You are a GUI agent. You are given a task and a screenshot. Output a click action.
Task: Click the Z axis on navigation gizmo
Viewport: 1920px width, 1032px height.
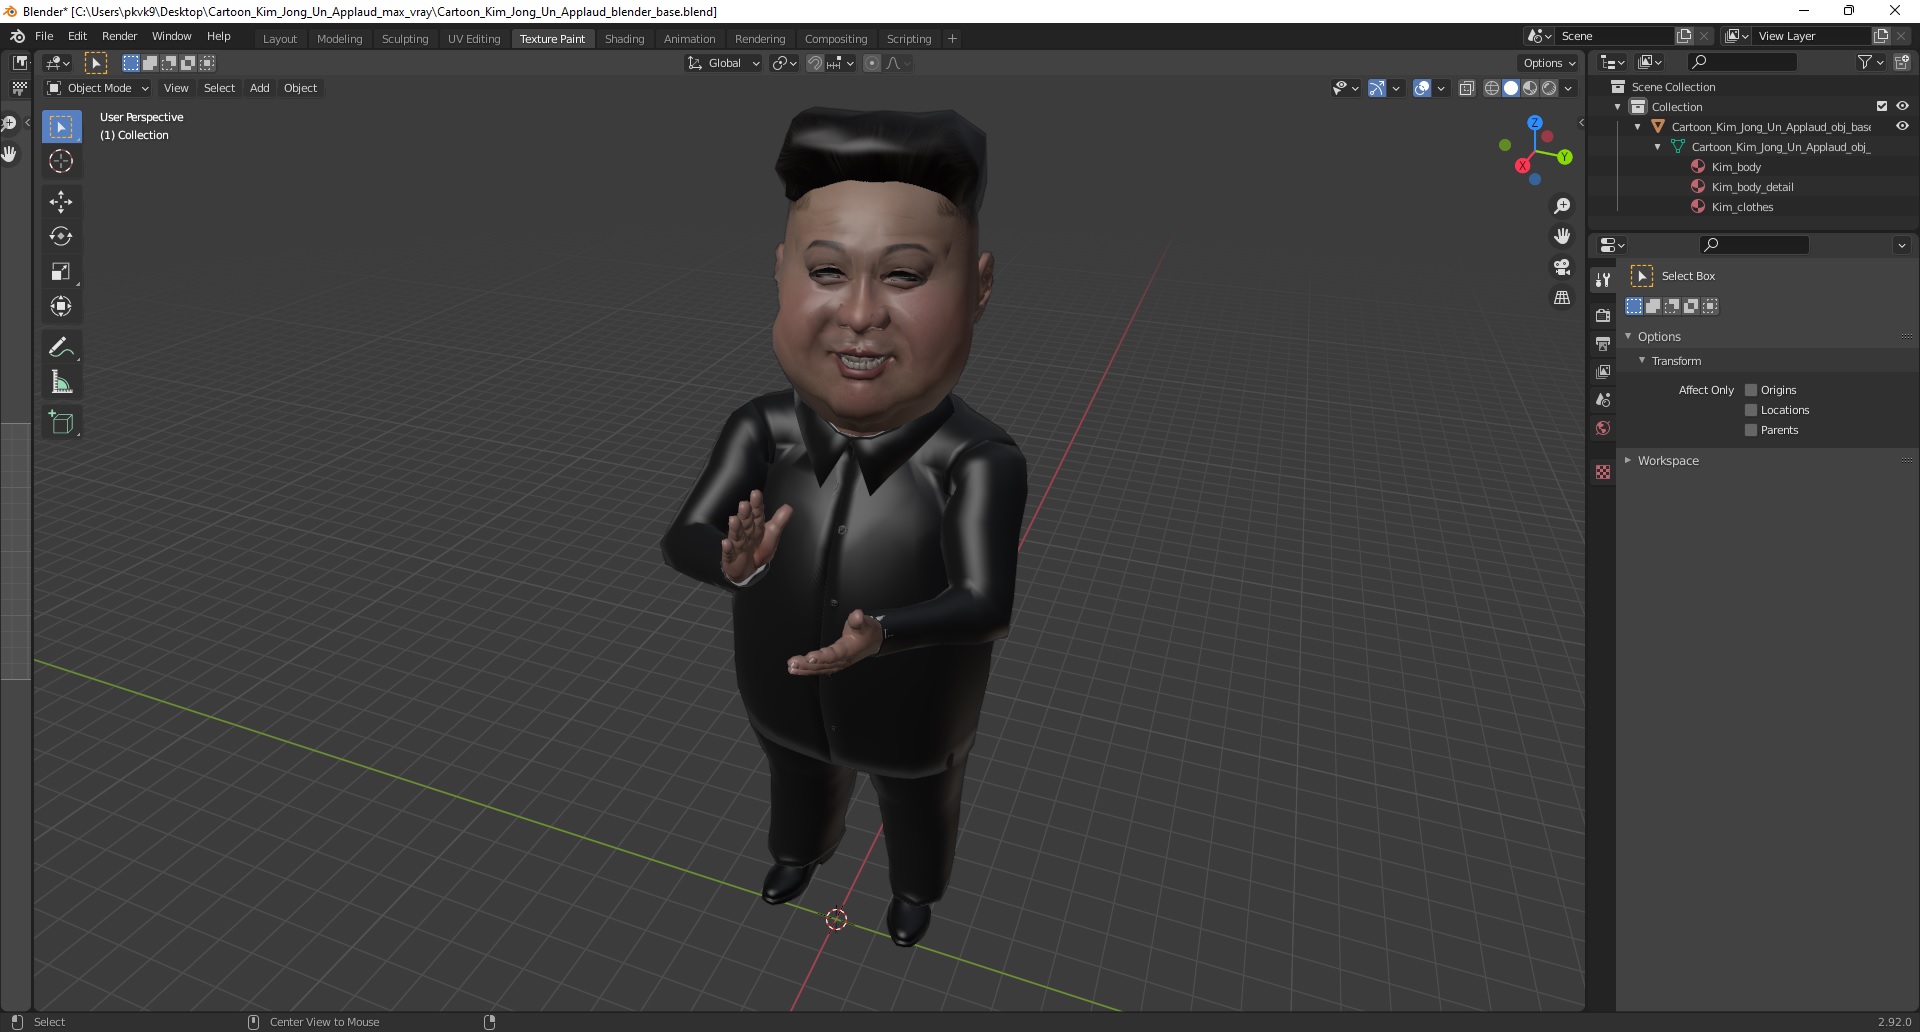click(1534, 123)
